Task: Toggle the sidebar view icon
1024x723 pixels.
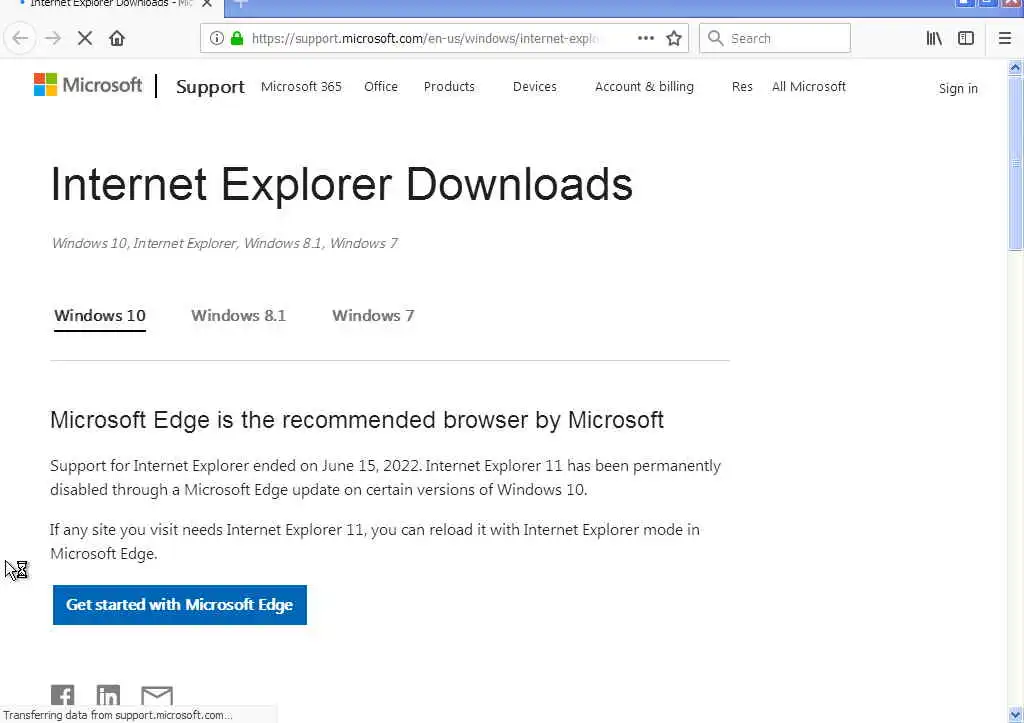Action: click(966, 39)
